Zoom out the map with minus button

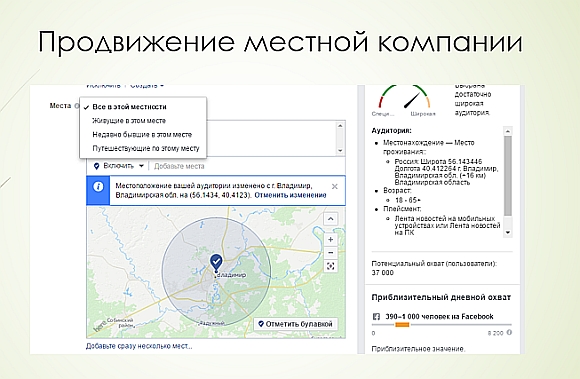pyautogui.click(x=330, y=253)
